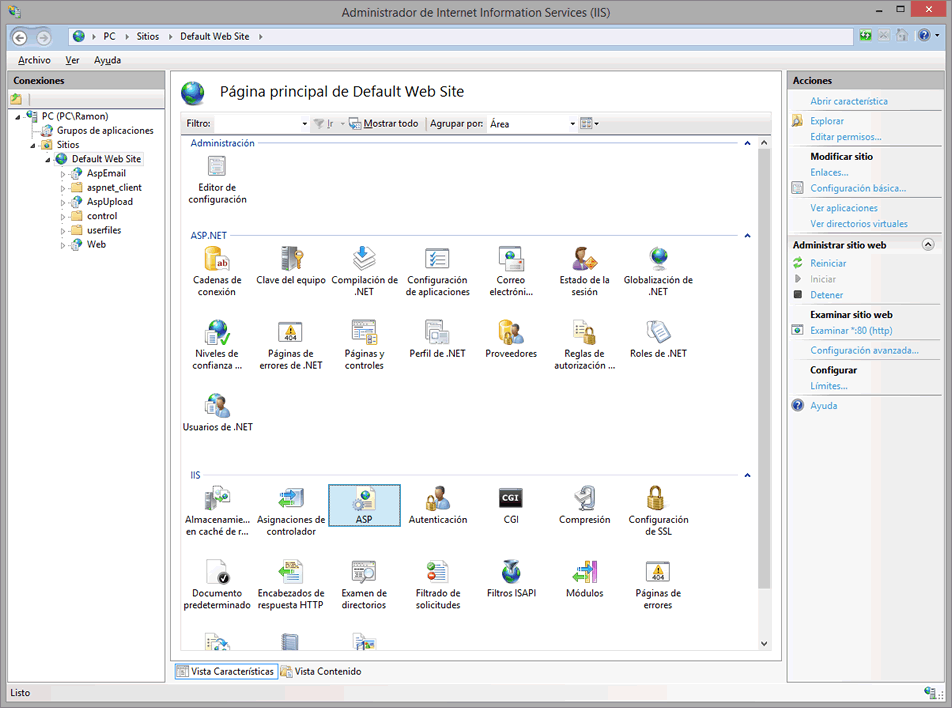Viewport: 952px width, 708px height.
Task: Expand the AspEmail tree node
Action: pos(63,174)
